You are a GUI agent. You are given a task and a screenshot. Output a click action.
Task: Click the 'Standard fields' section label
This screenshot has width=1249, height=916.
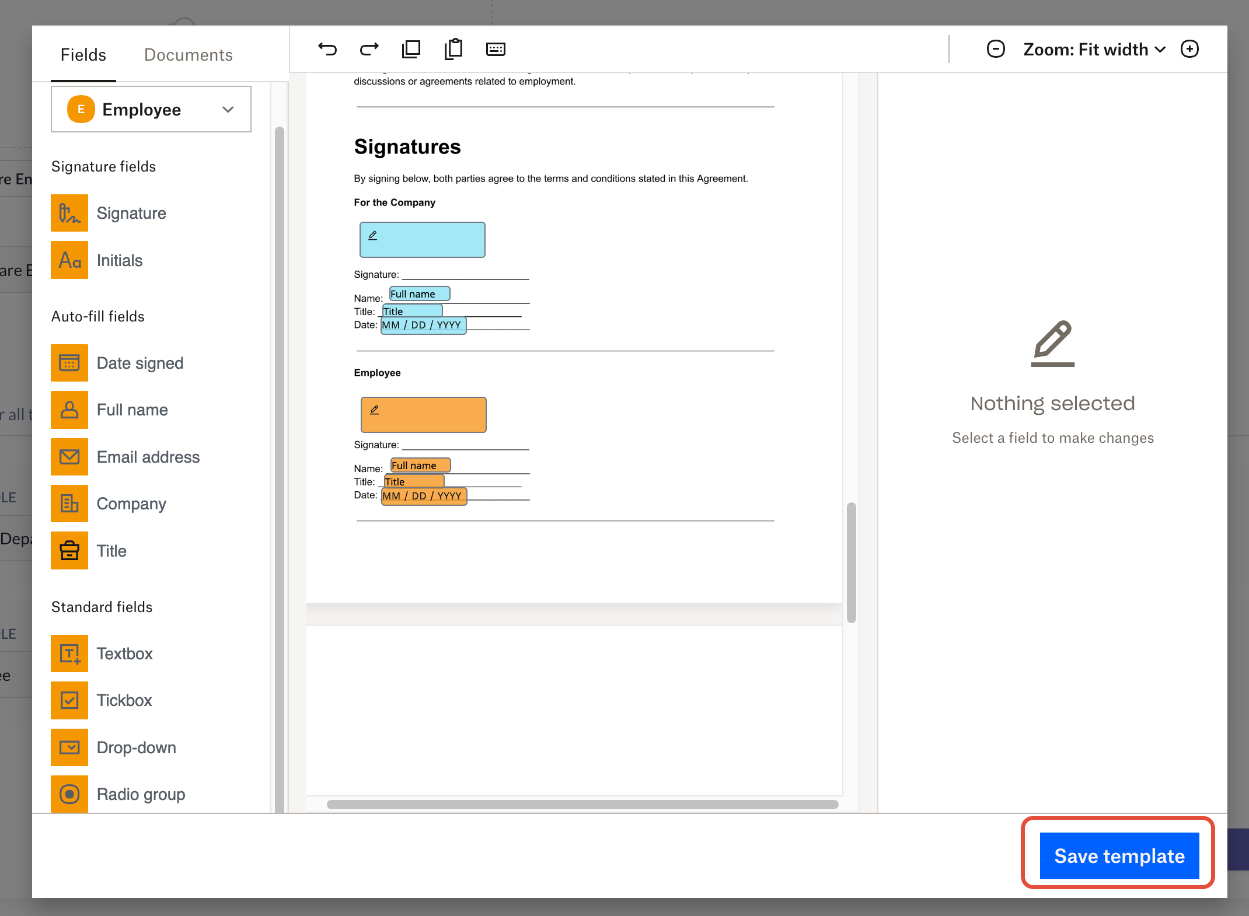tap(102, 607)
